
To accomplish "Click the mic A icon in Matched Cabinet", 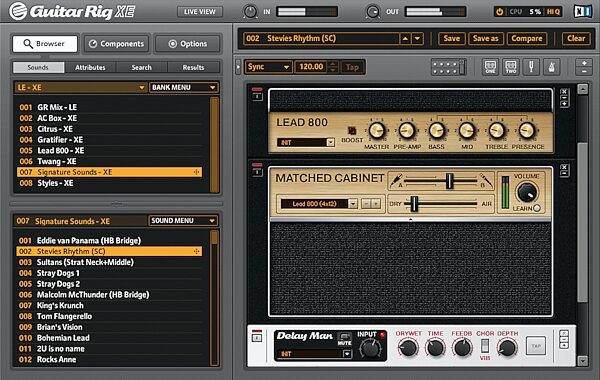I will click(396, 180).
